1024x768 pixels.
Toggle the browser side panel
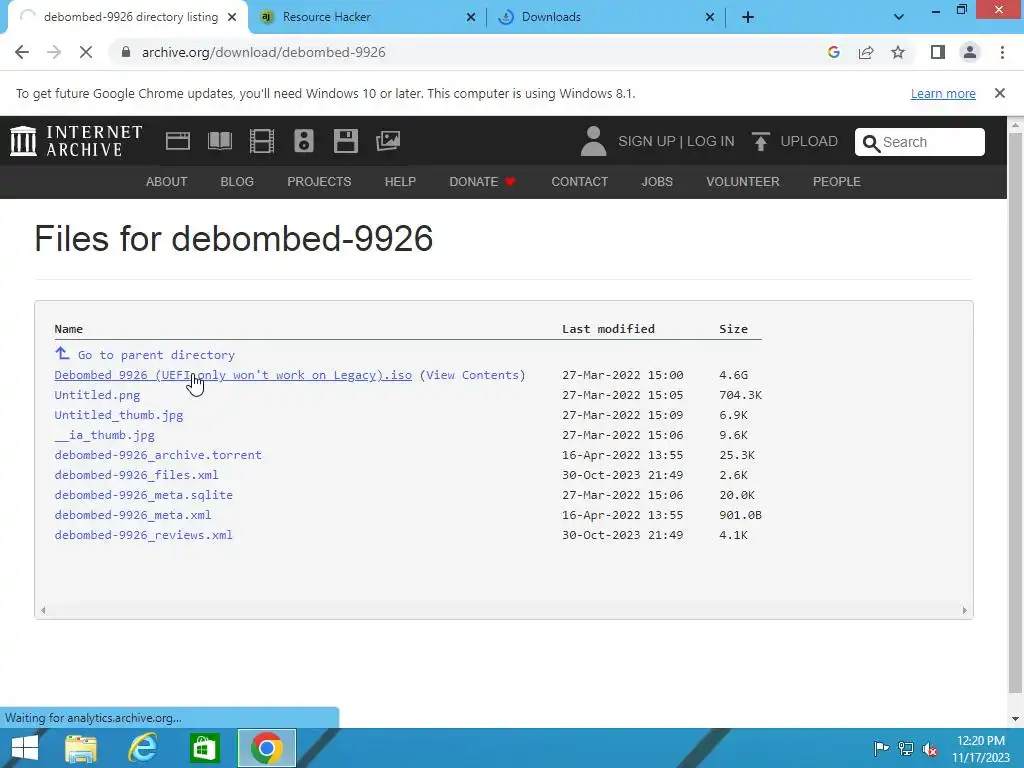pyautogui.click(x=938, y=52)
